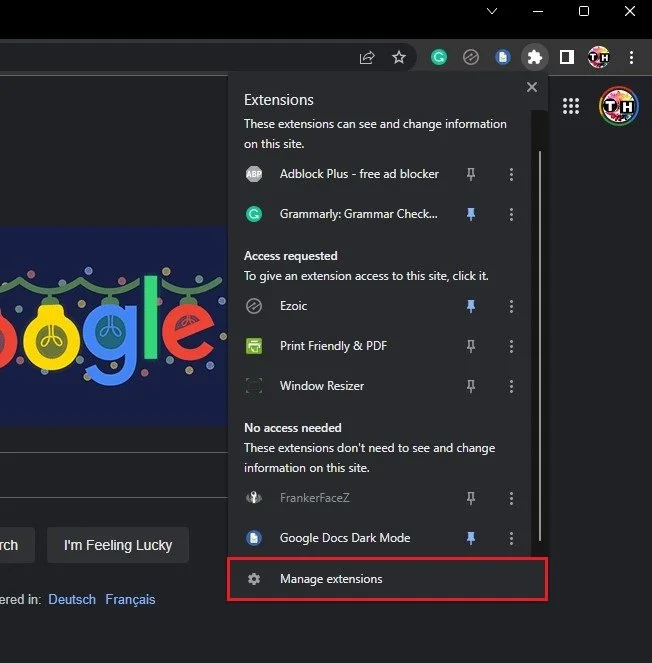
Task: Click the 'Access requested' section heading
Action: (x=290, y=256)
